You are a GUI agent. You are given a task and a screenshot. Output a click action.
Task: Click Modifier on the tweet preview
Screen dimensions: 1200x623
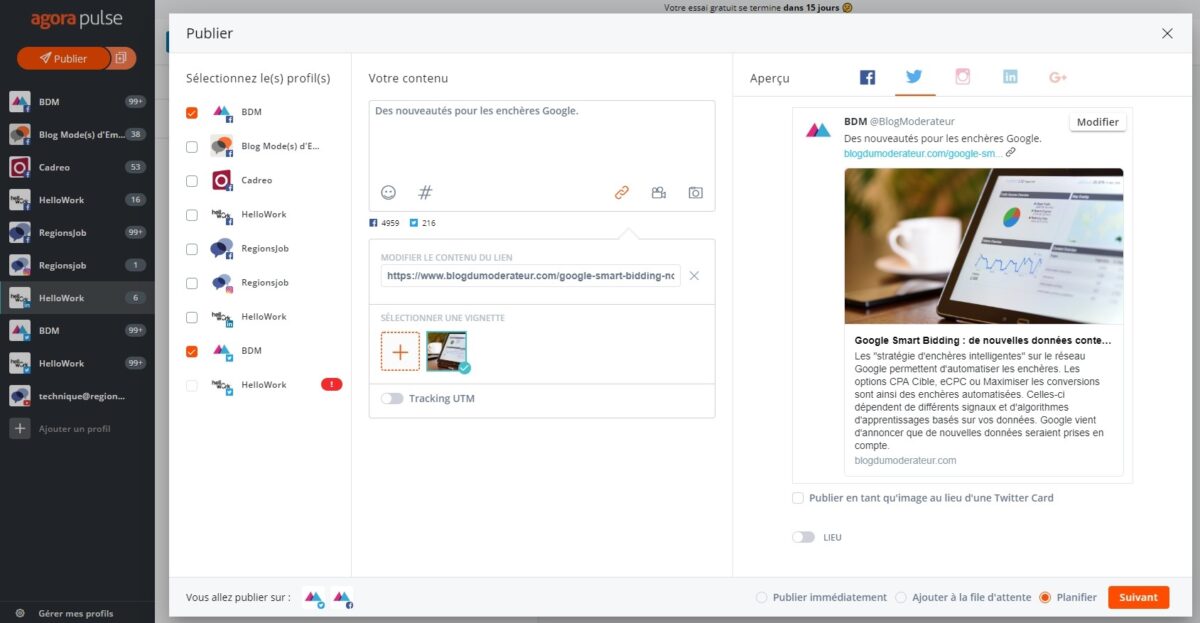click(1097, 121)
